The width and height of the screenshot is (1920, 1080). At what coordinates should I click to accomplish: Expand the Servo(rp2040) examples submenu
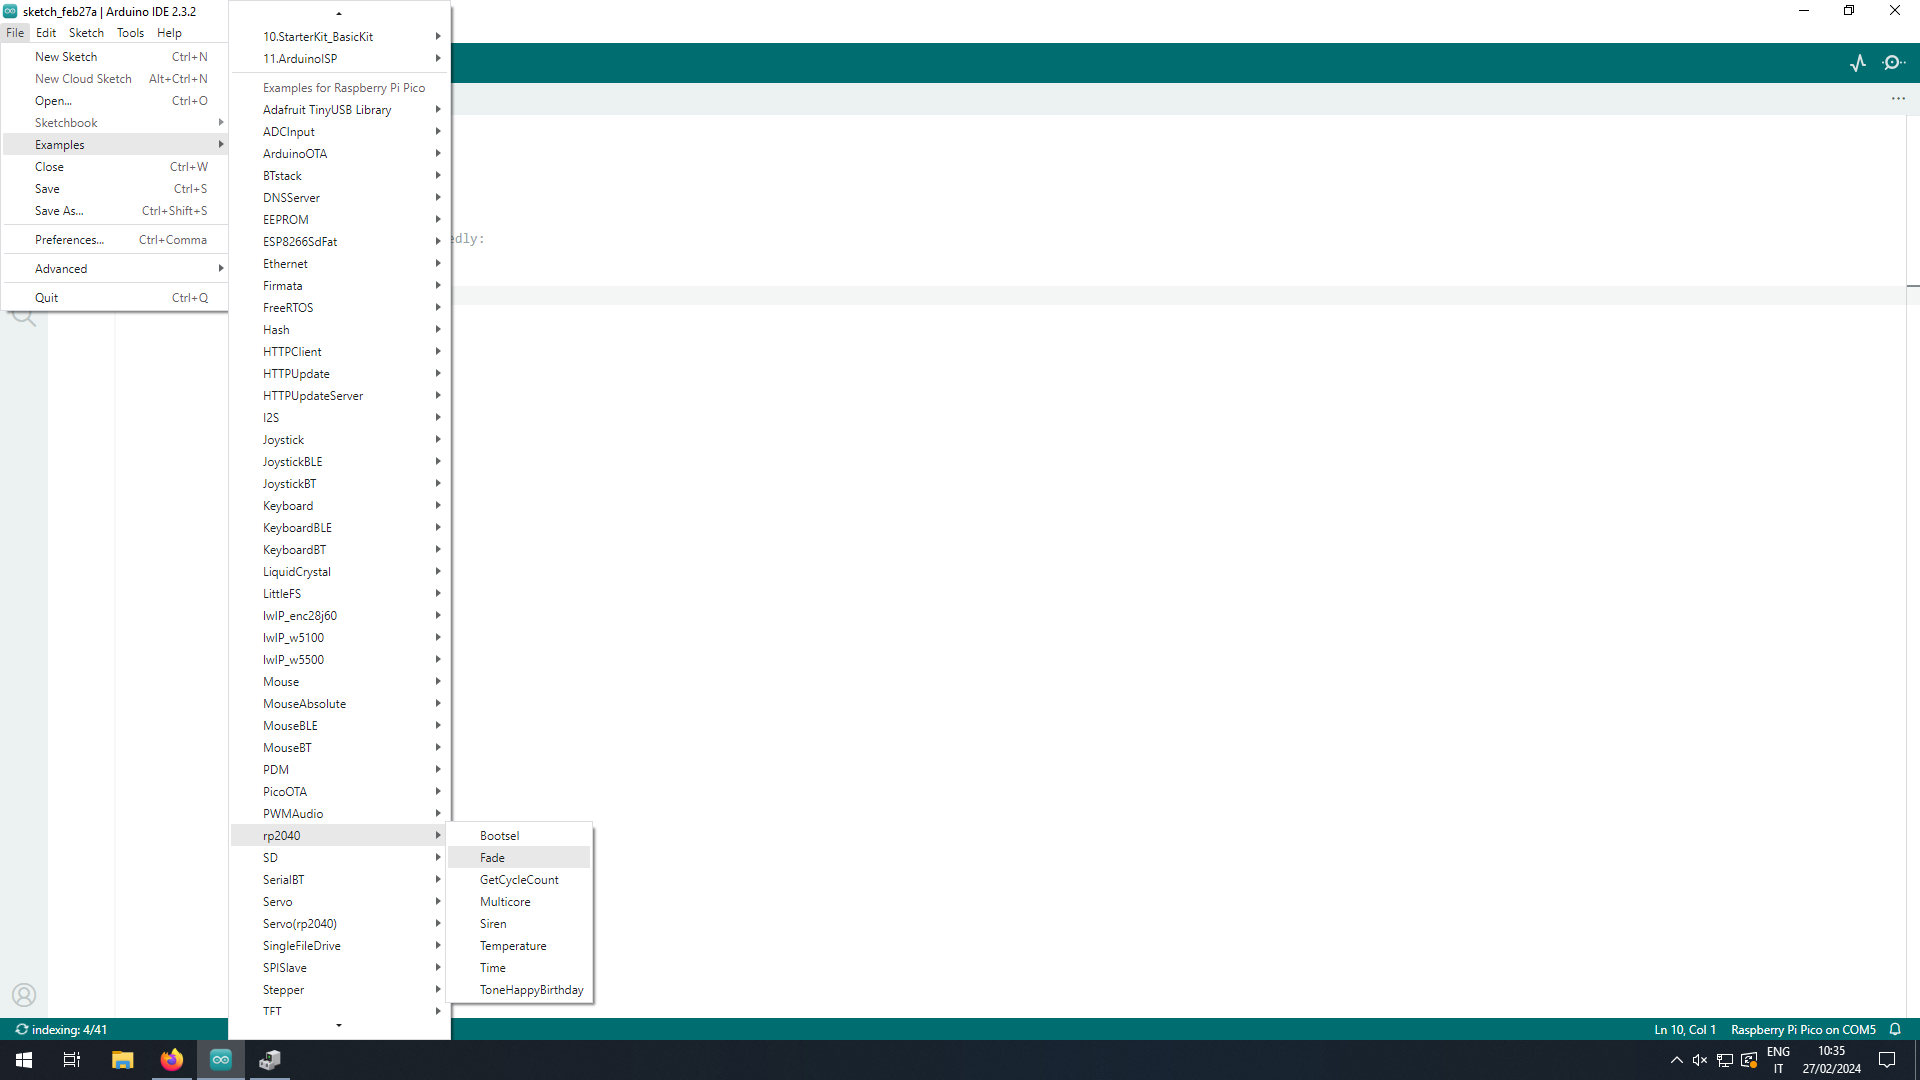pos(340,924)
